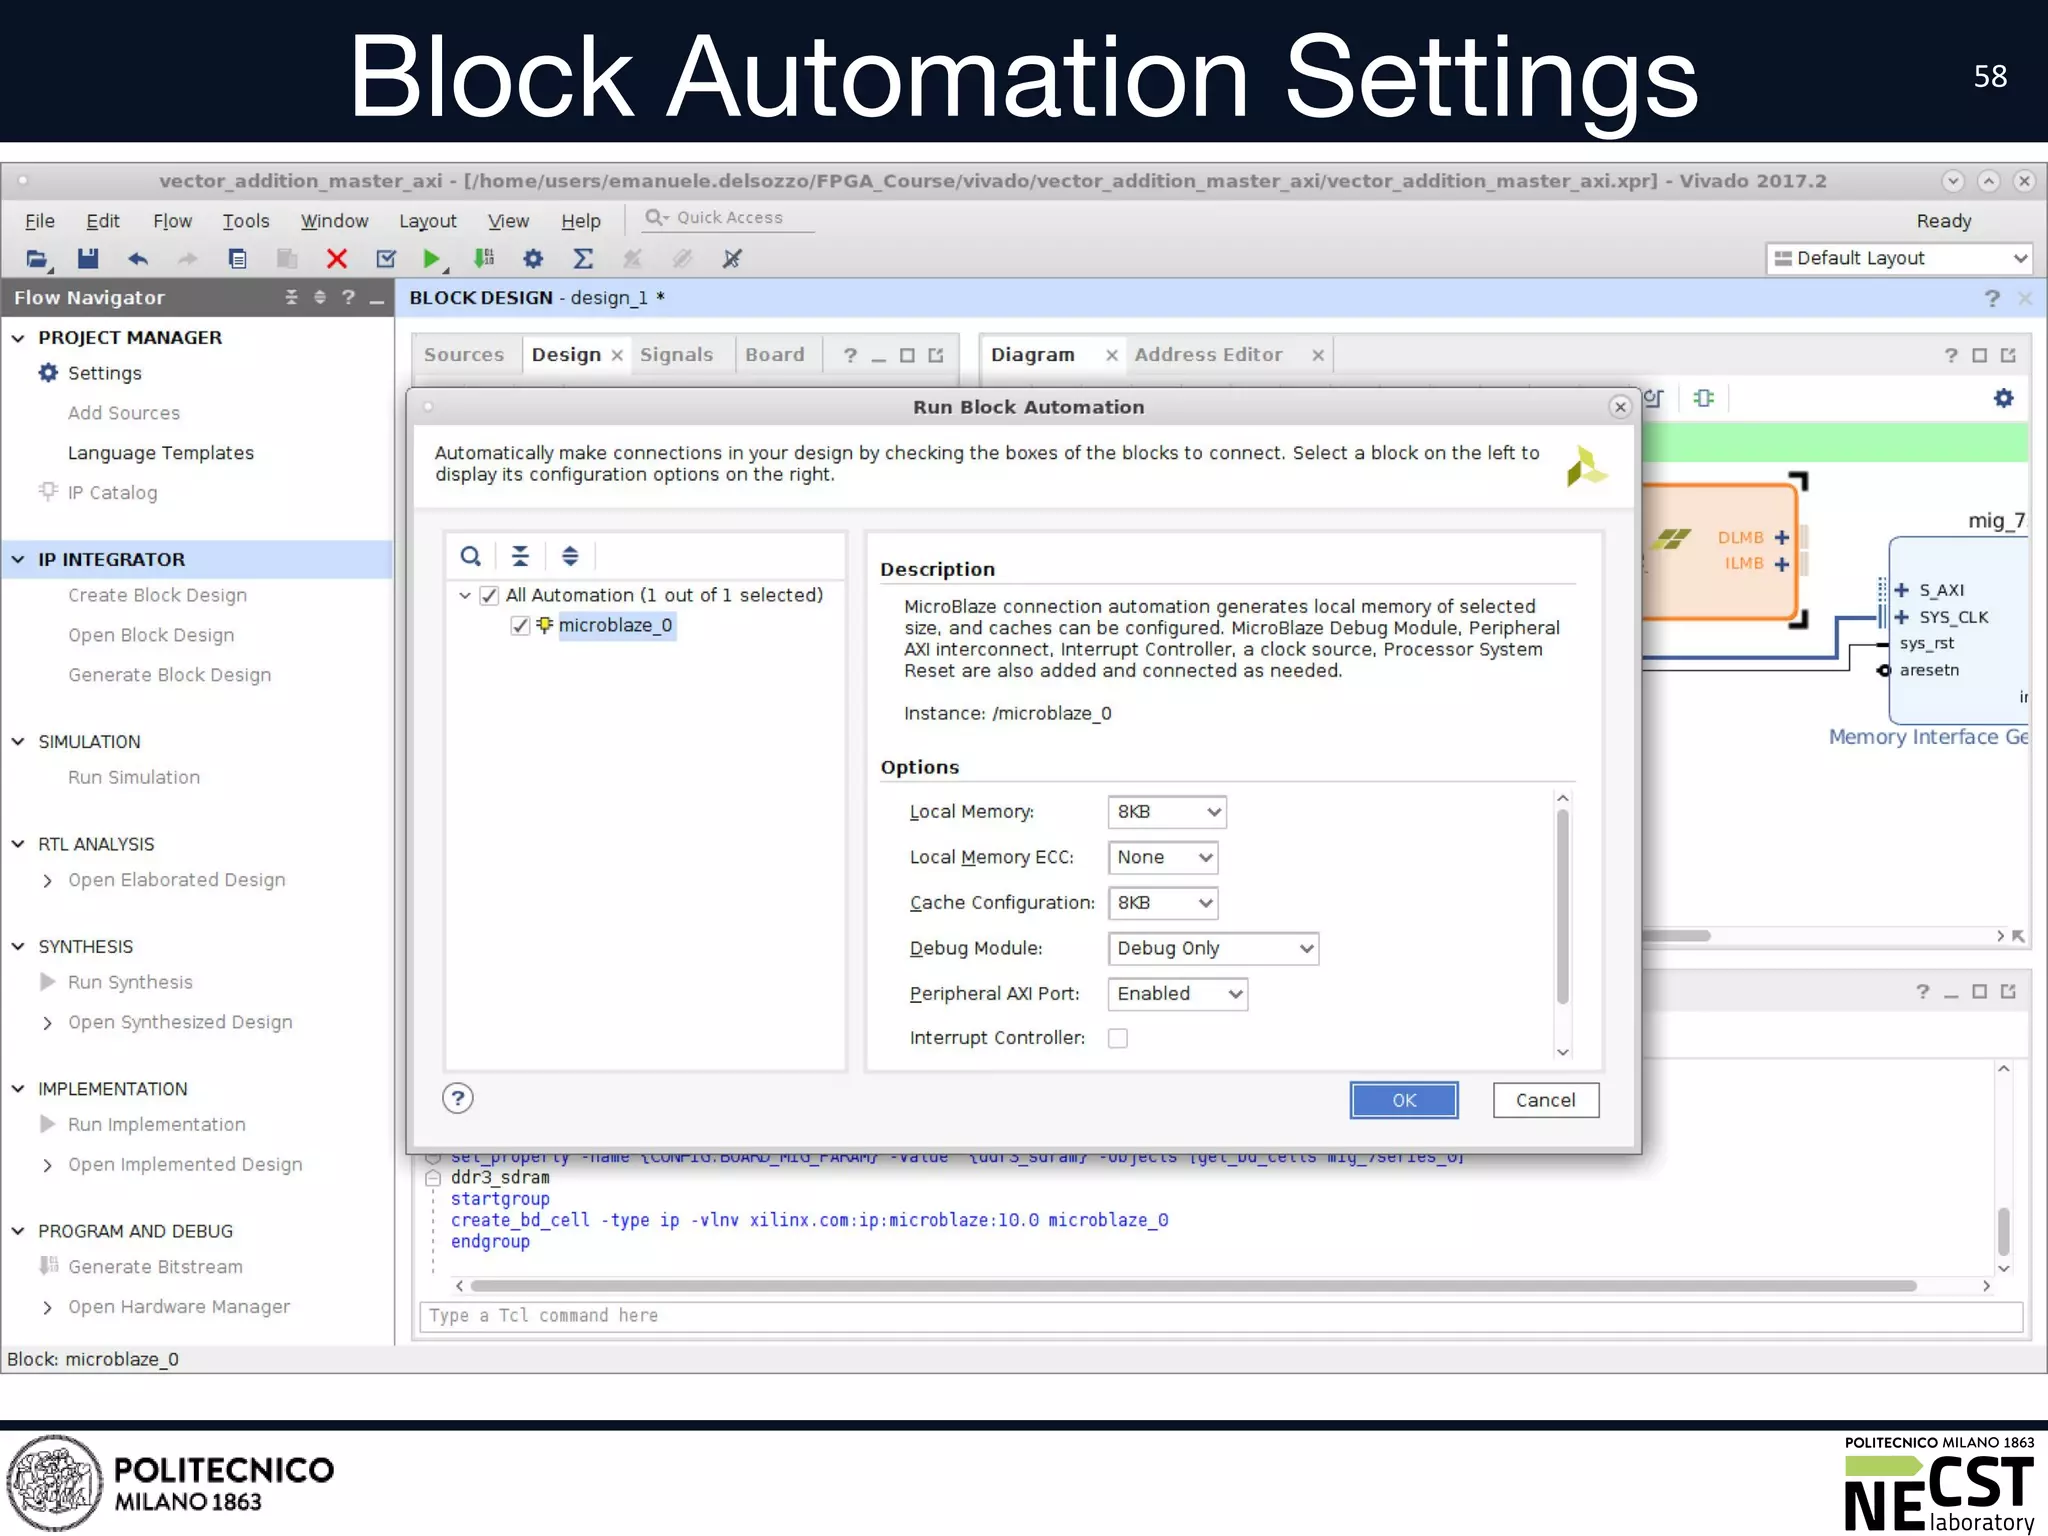This screenshot has height=1536, width=2048.
Task: Expand Open Hardware Manager
Action: 47,1308
